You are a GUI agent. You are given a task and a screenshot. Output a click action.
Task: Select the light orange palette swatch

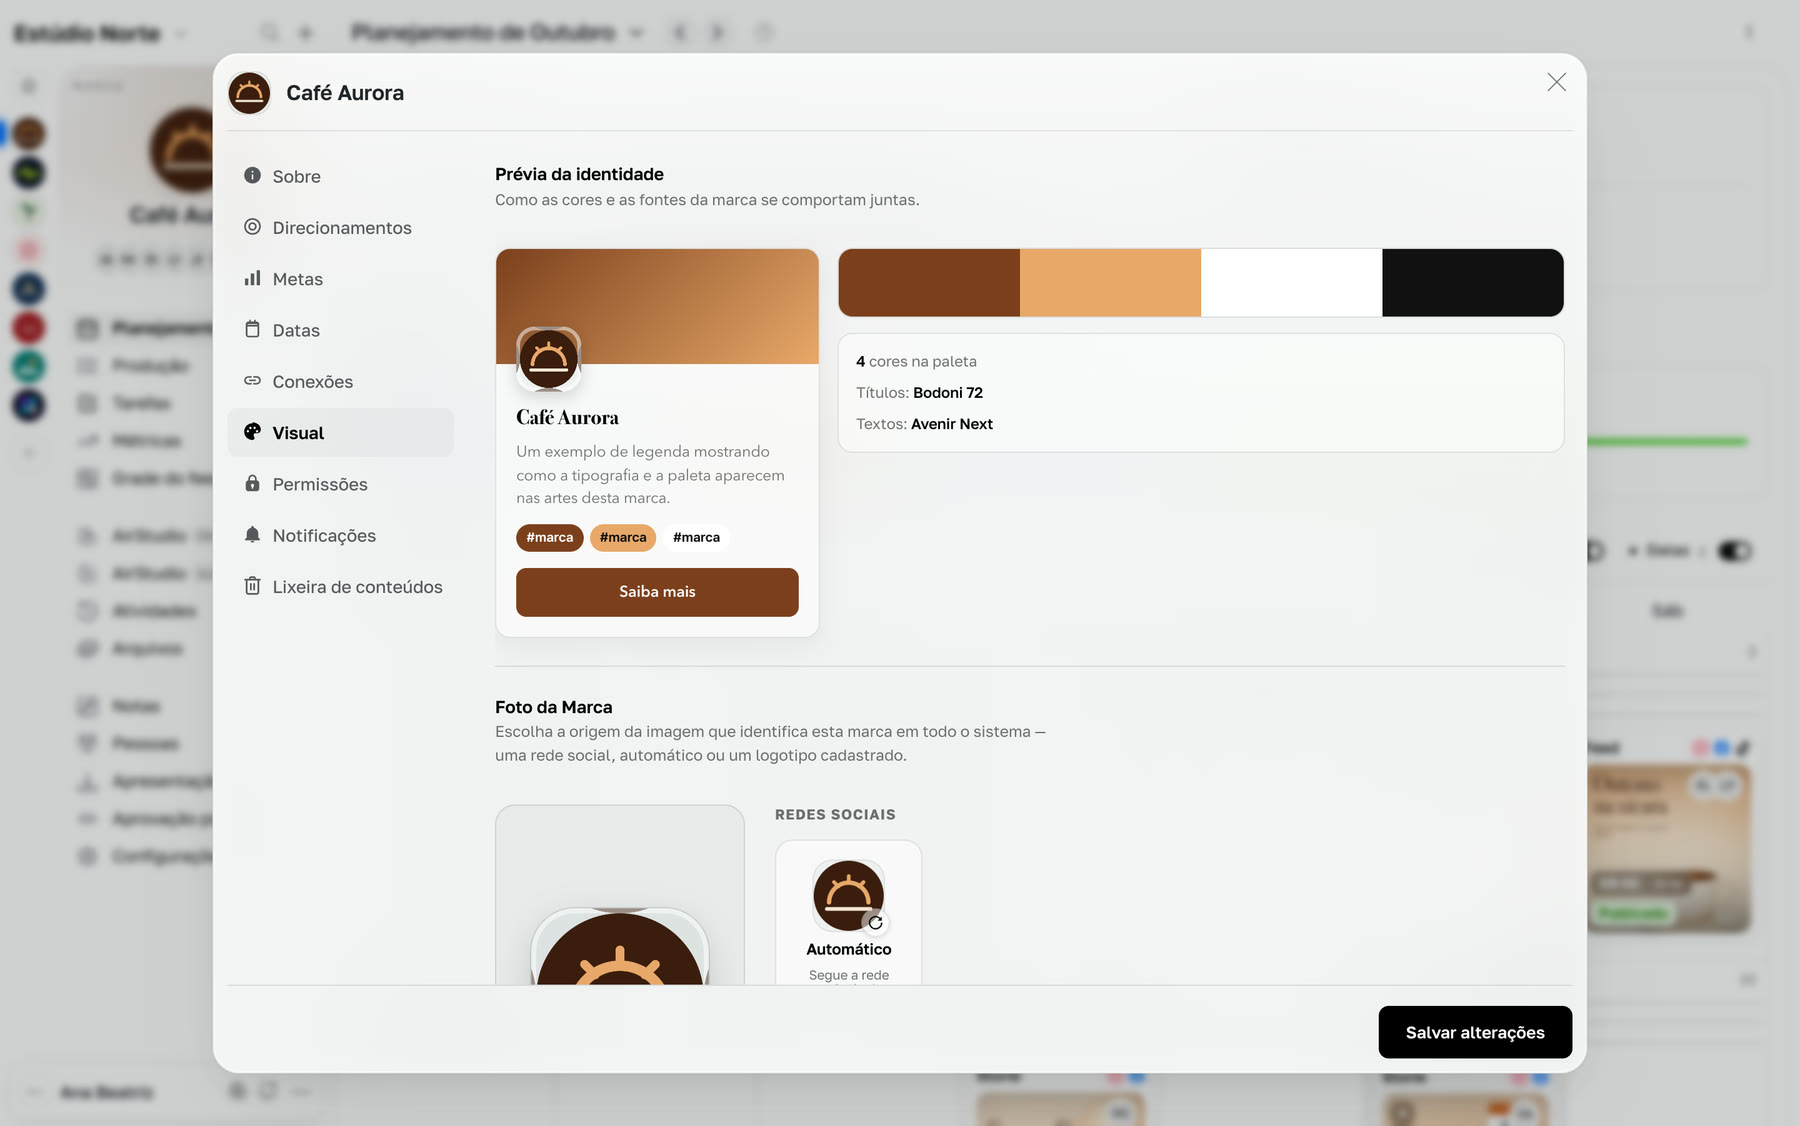pos(1110,283)
